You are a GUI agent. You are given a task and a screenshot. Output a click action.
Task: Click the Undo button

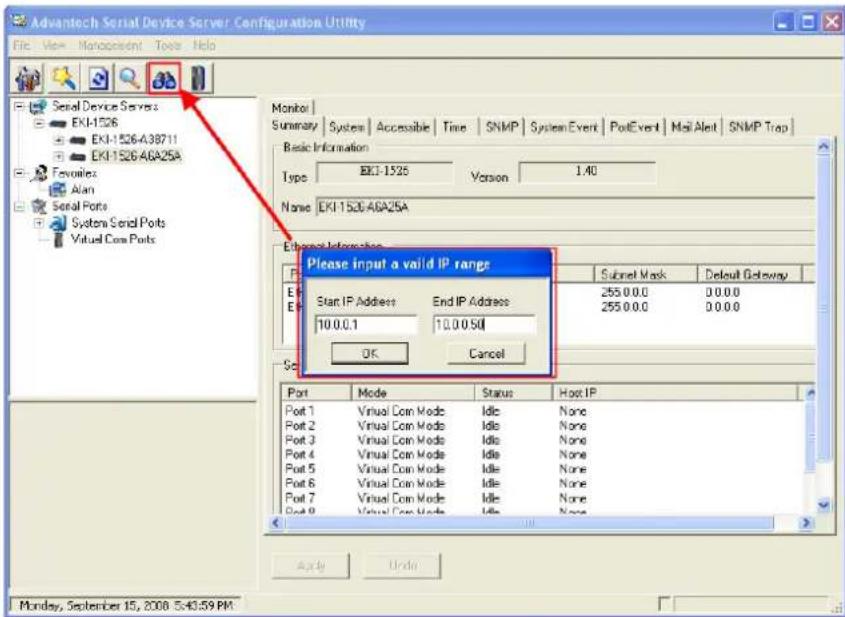tap(402, 566)
